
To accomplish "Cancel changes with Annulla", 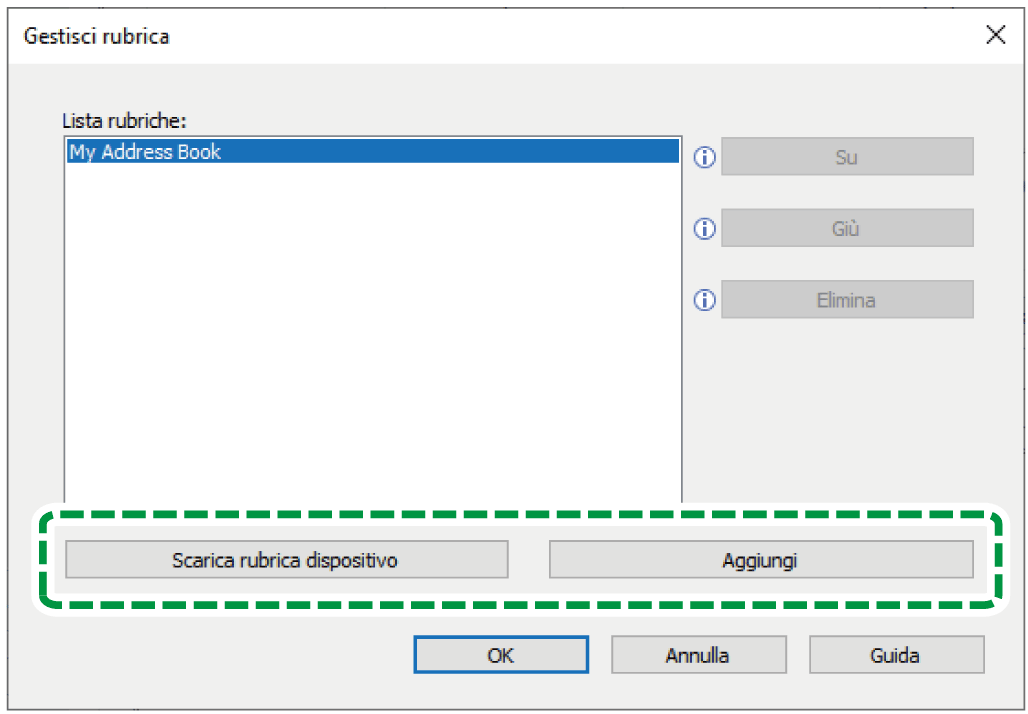I will (698, 655).
